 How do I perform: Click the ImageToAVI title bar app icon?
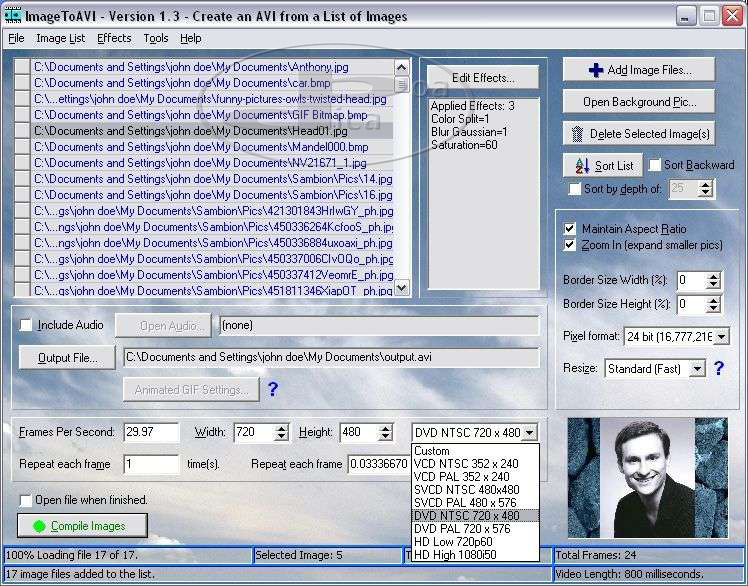point(14,15)
